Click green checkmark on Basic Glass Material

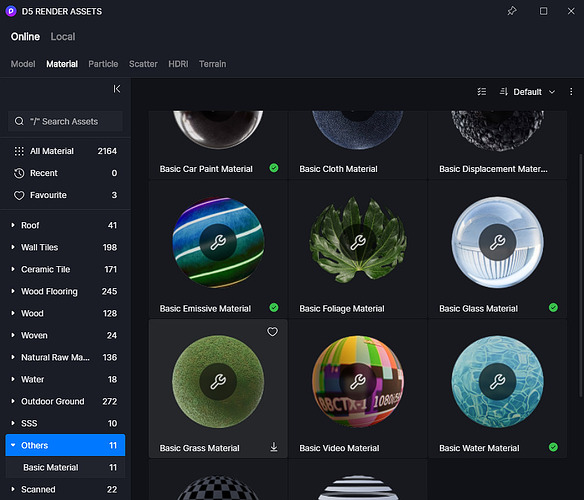(553, 307)
